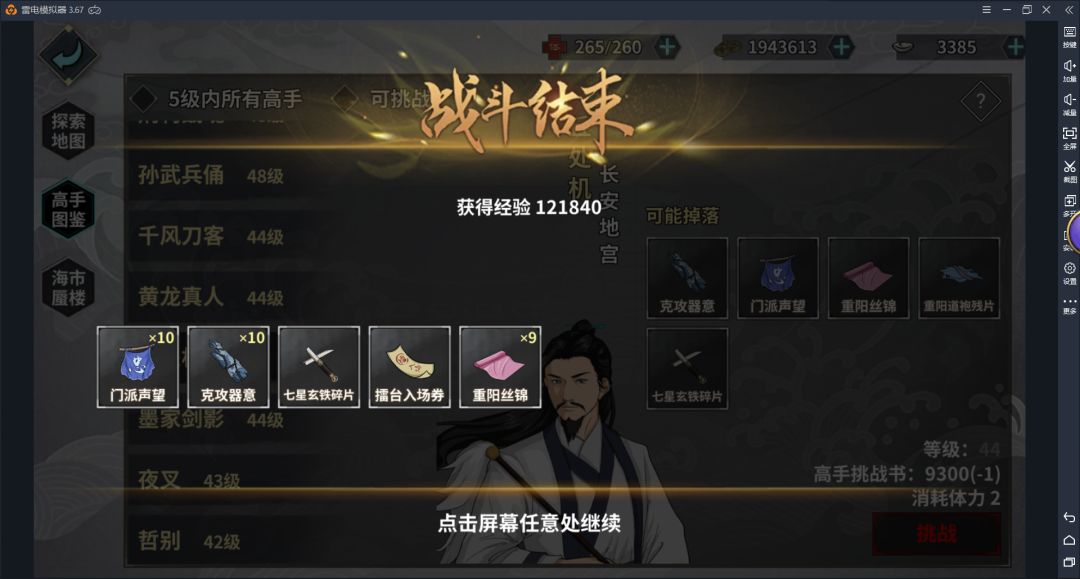
Task: Click 点击屏幕任意处继续 to continue
Action: tap(529, 523)
